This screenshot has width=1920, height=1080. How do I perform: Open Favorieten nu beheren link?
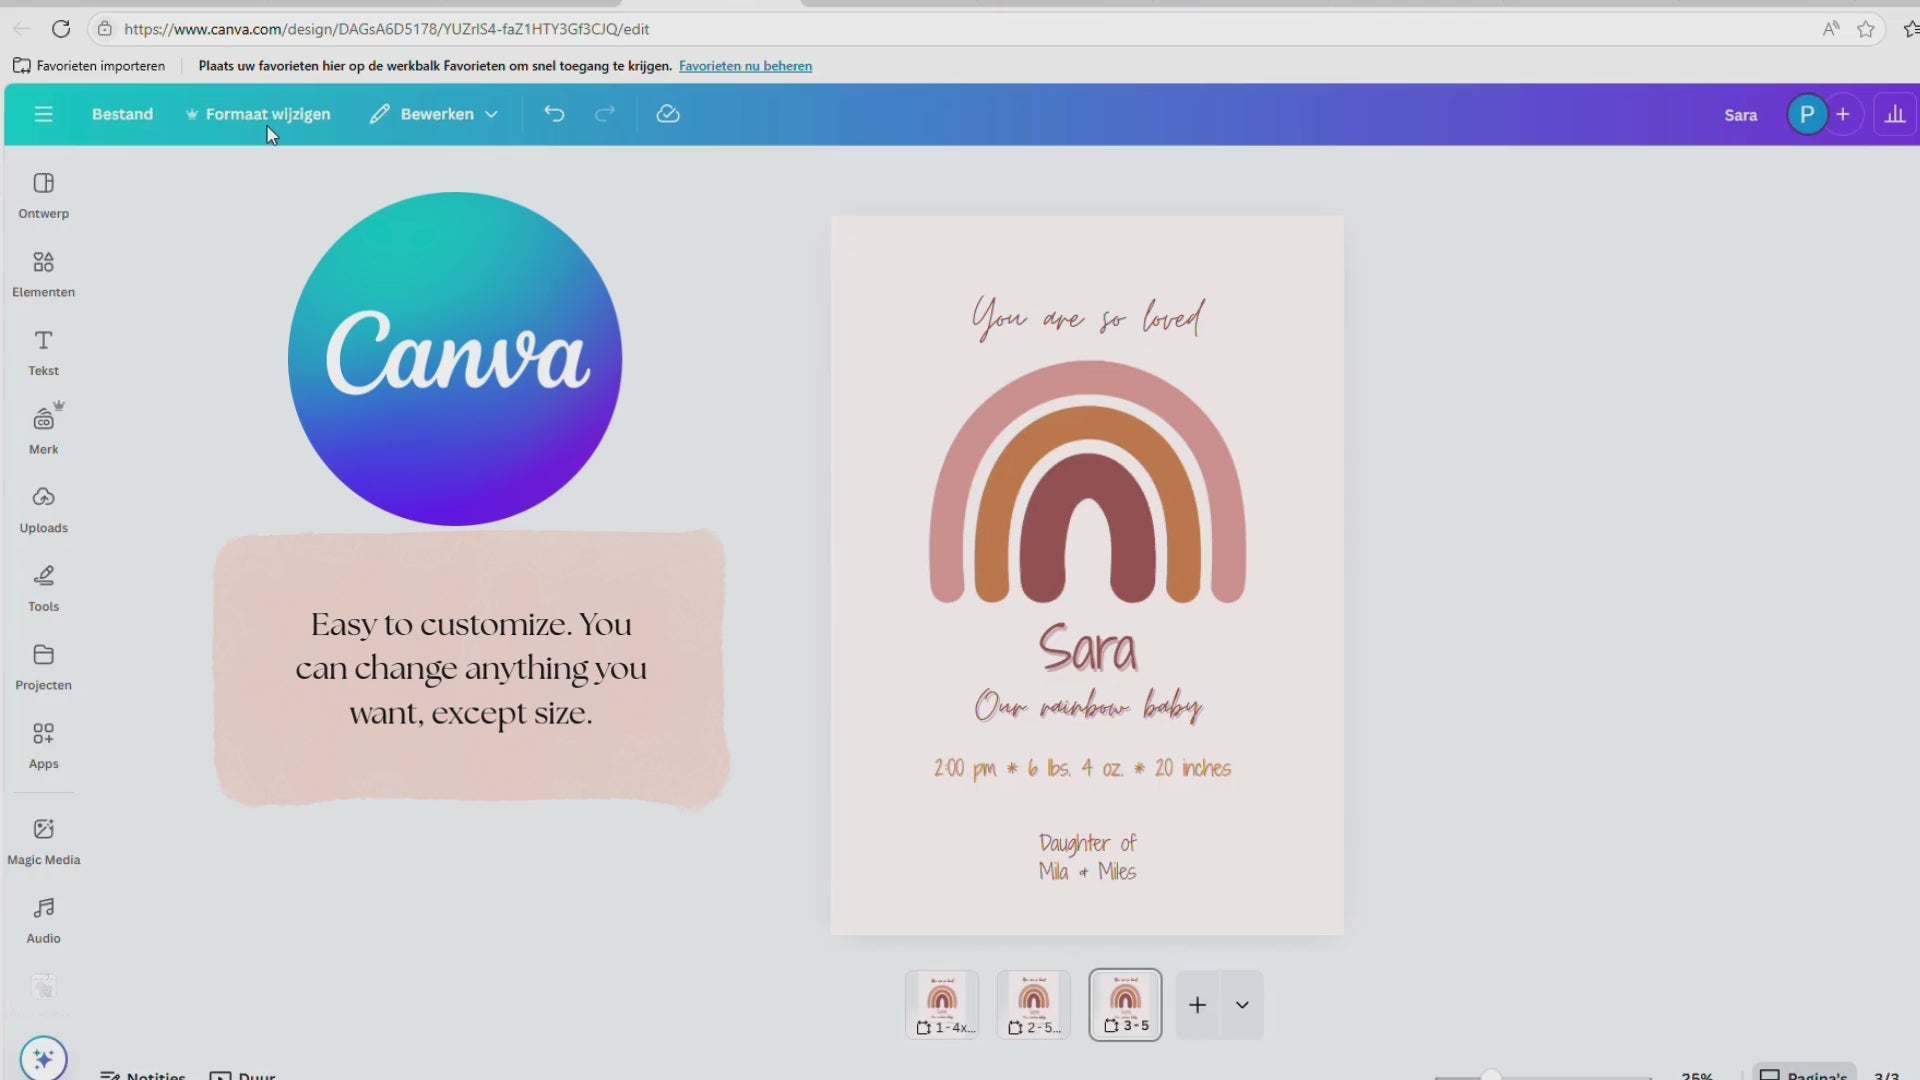(745, 66)
